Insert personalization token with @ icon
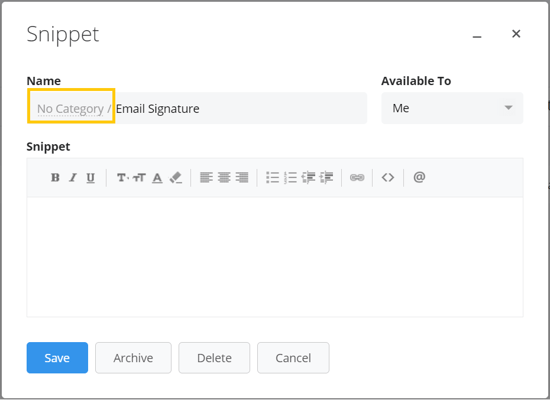The image size is (550, 400). point(419,177)
